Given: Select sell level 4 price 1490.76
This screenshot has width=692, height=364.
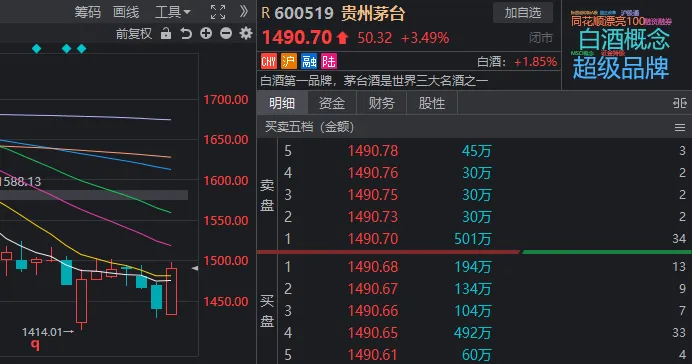Looking at the screenshot, I should (373, 173).
